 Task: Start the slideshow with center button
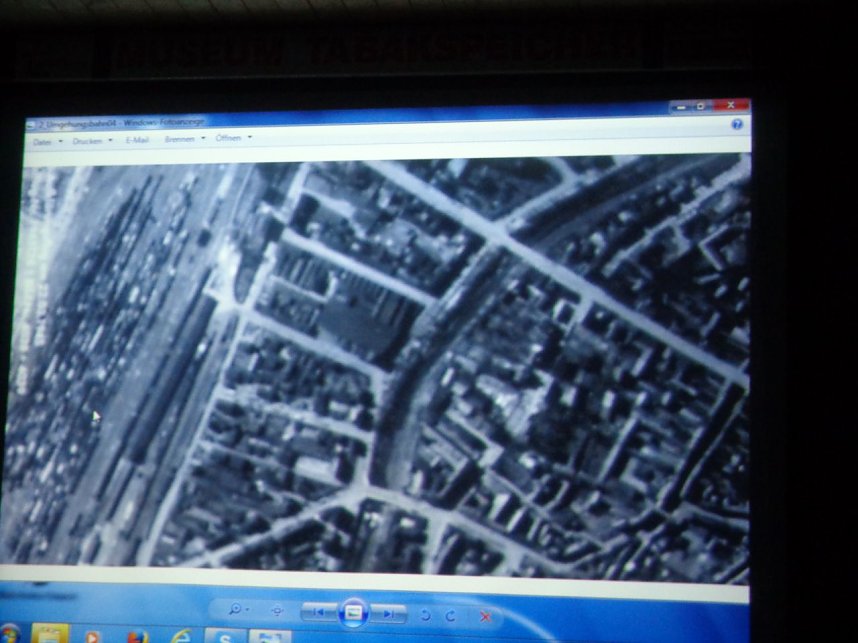(353, 612)
